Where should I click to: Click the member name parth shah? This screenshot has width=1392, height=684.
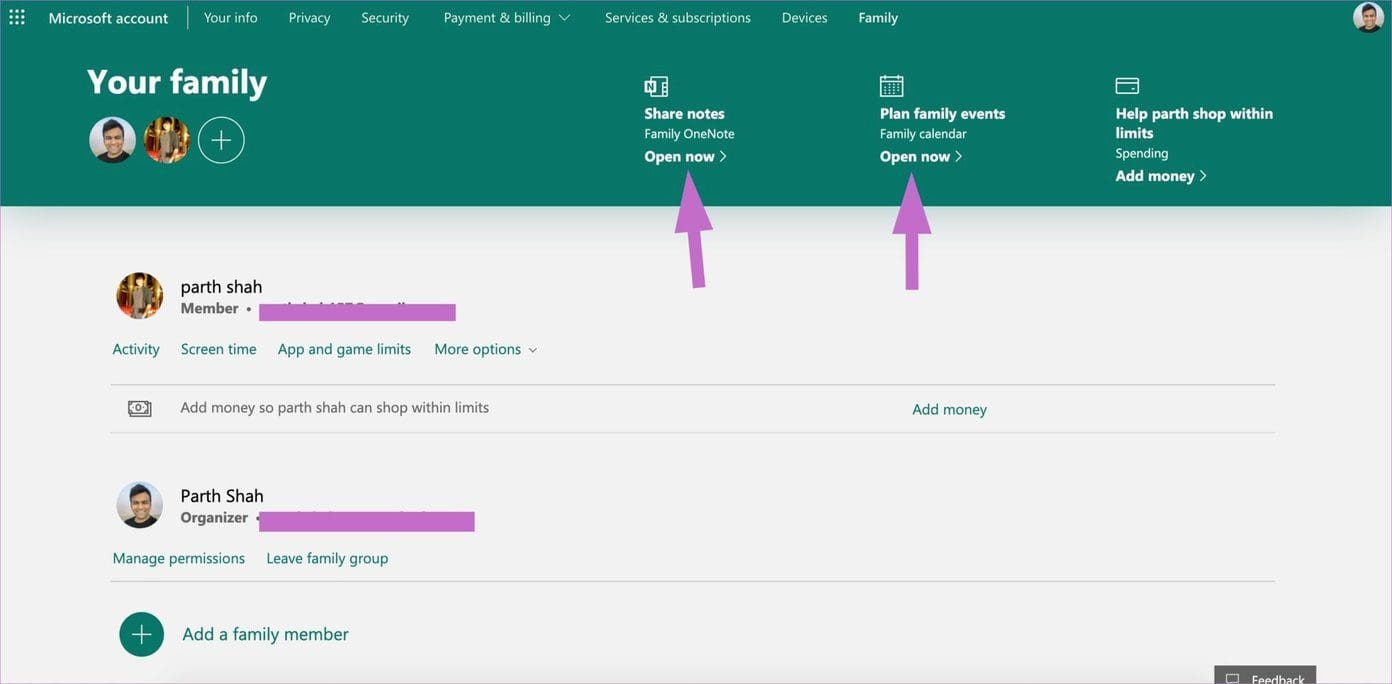pos(221,287)
